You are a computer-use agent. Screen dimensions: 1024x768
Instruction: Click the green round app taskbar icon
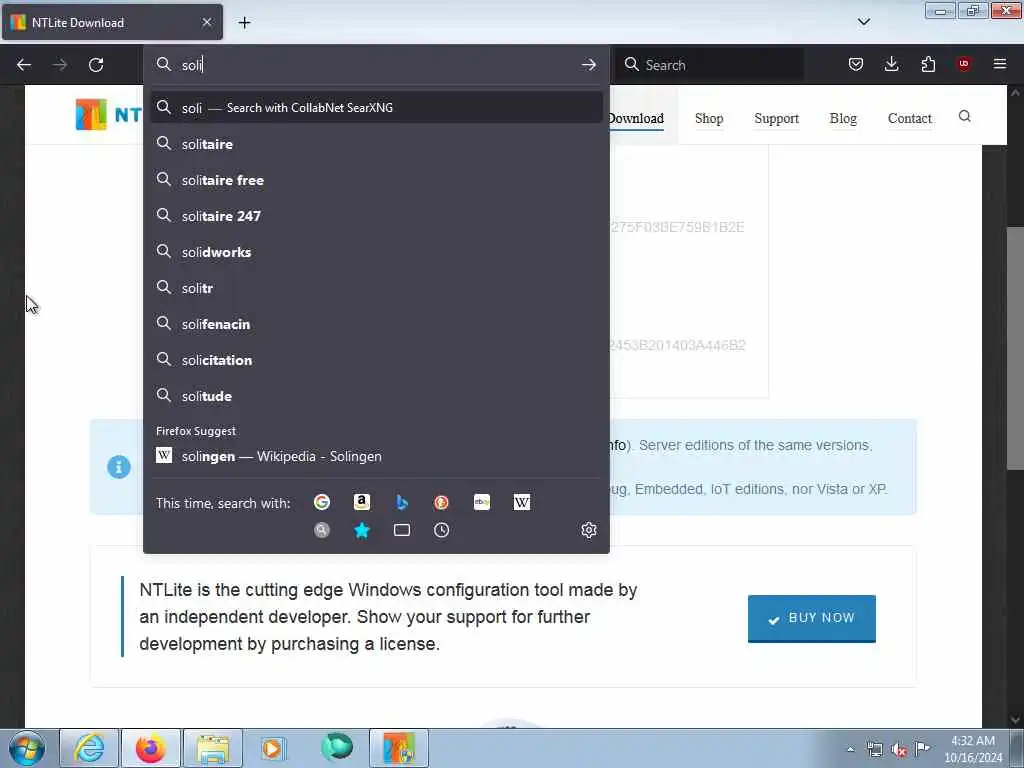click(x=337, y=747)
